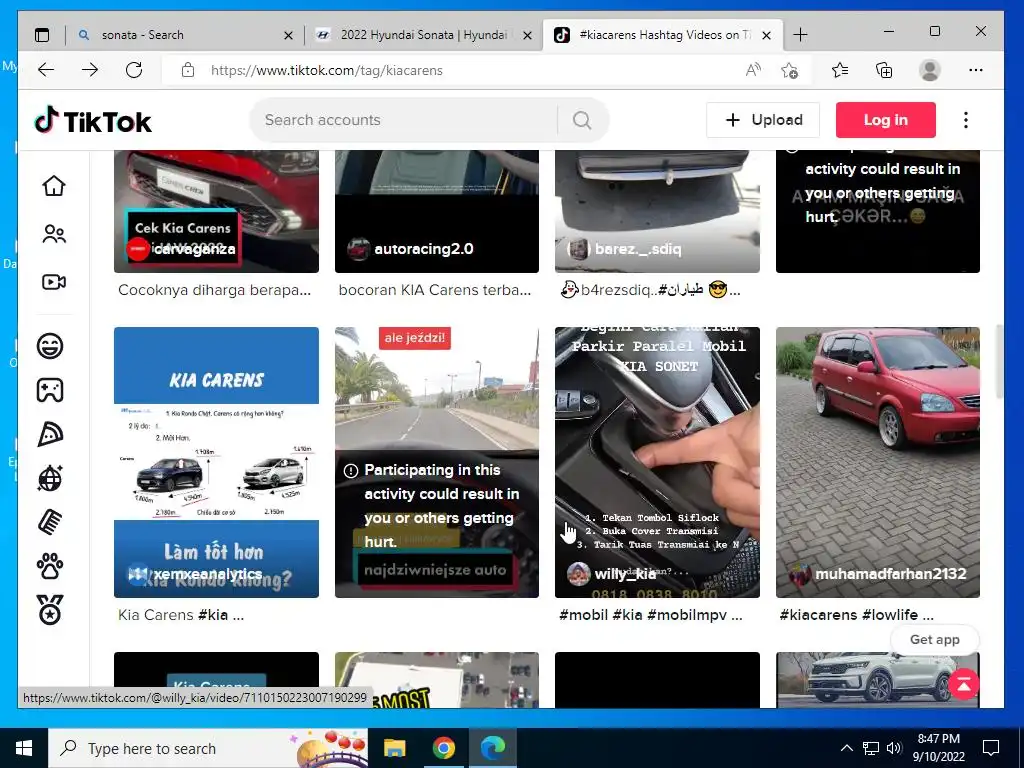Open File Explorer from the taskbar
This screenshot has height=768, width=1024.
tap(394, 748)
